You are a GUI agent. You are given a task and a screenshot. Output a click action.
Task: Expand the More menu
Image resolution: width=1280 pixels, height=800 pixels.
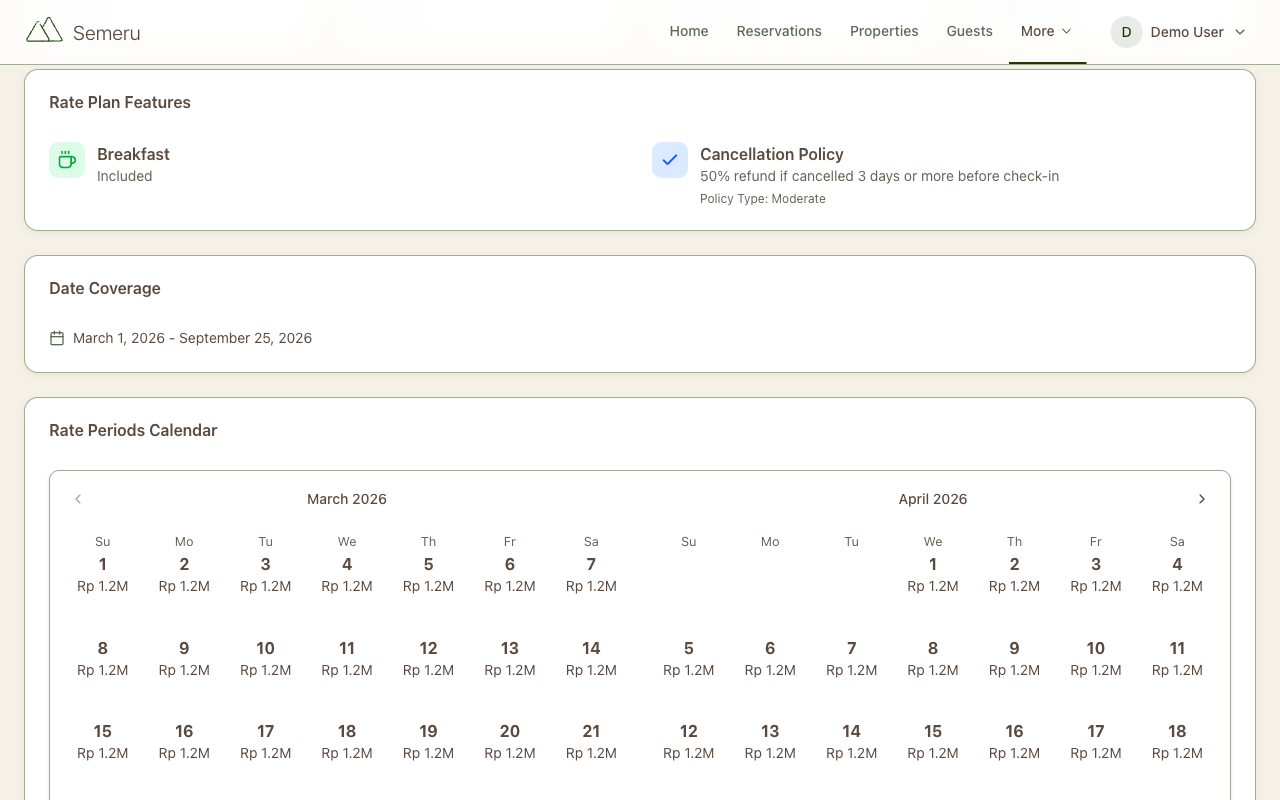[1047, 31]
